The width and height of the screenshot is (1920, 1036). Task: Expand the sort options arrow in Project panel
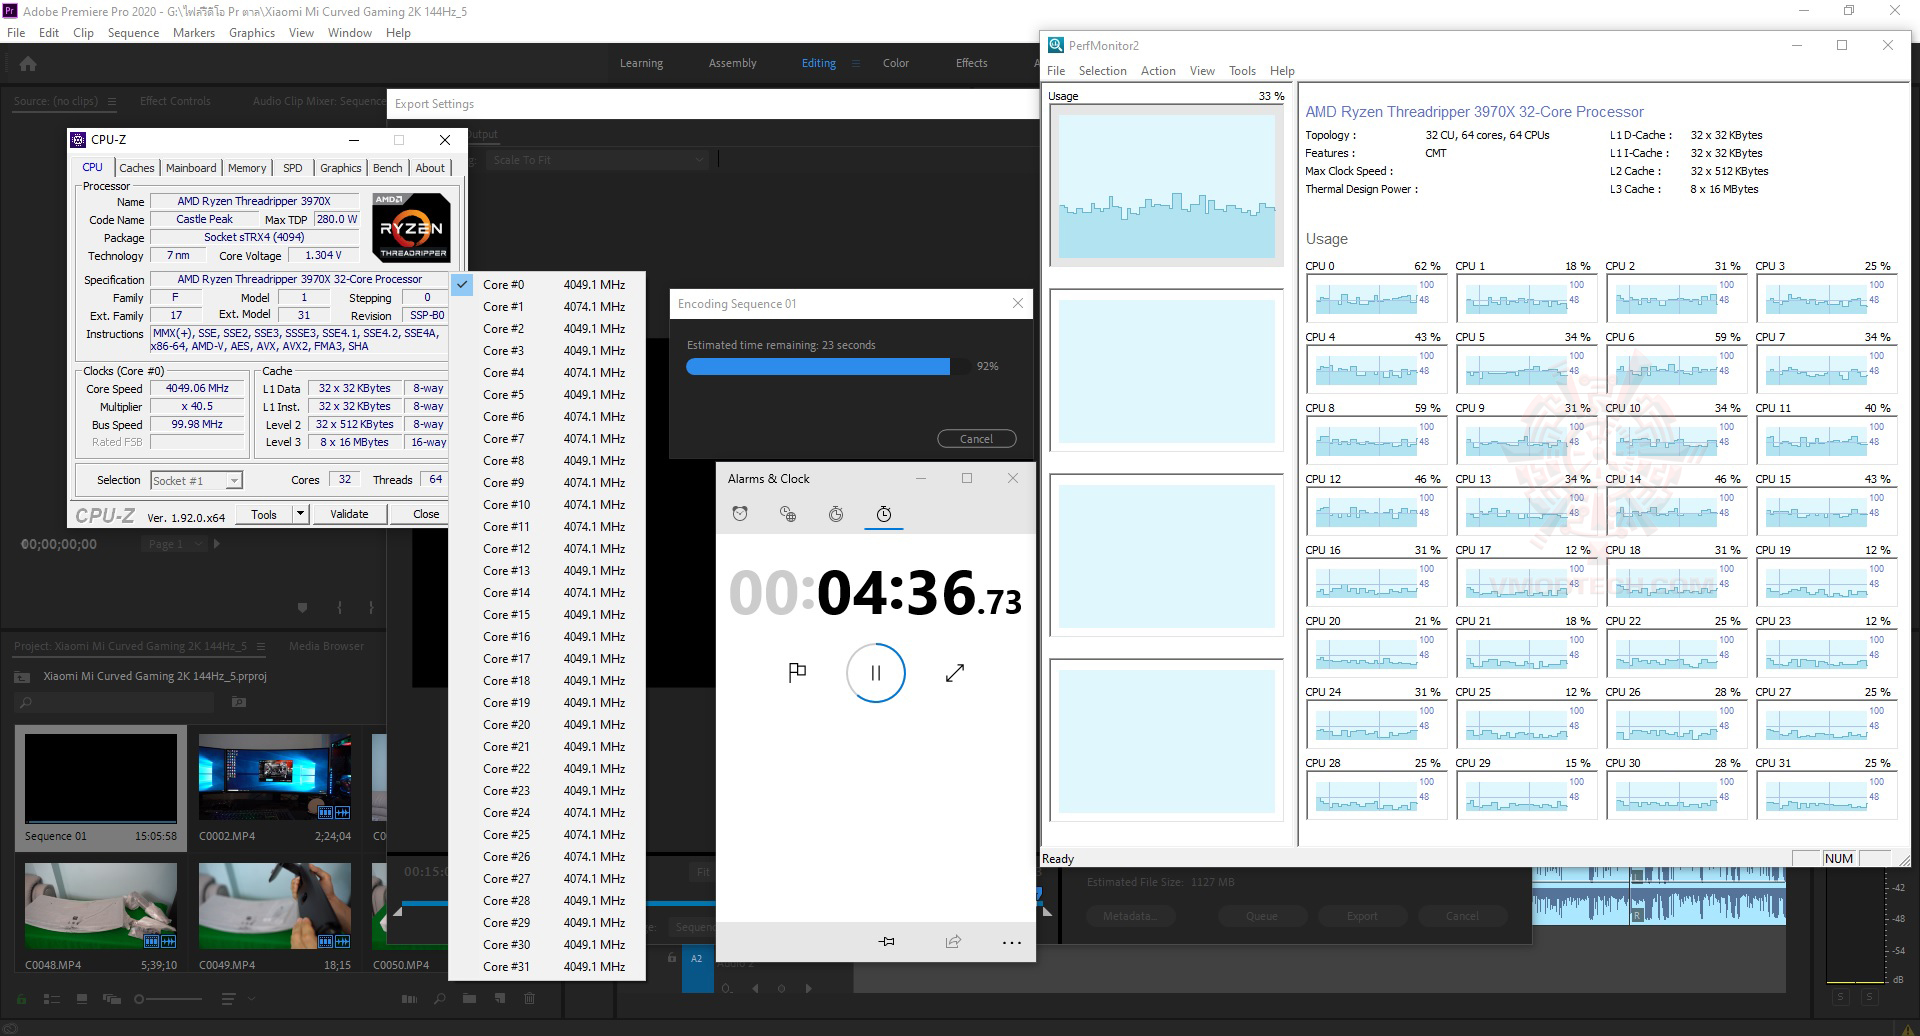point(252,999)
